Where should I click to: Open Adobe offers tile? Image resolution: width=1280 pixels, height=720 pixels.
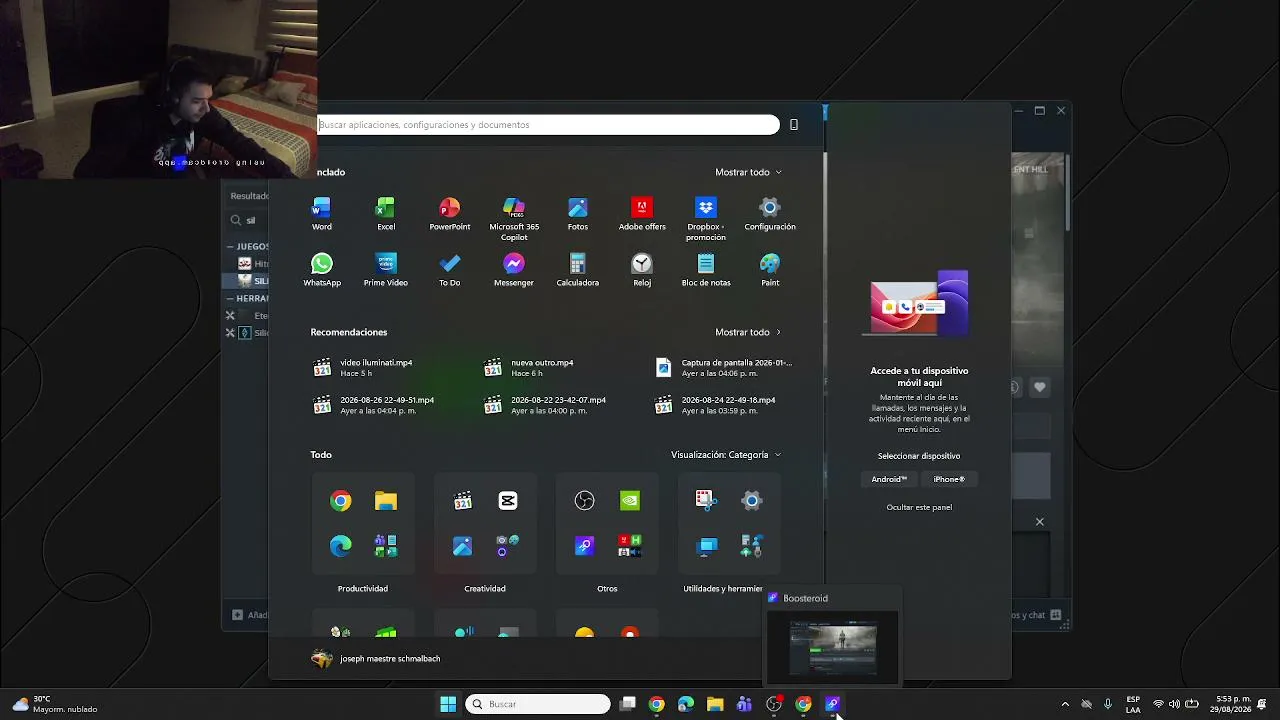click(x=642, y=214)
